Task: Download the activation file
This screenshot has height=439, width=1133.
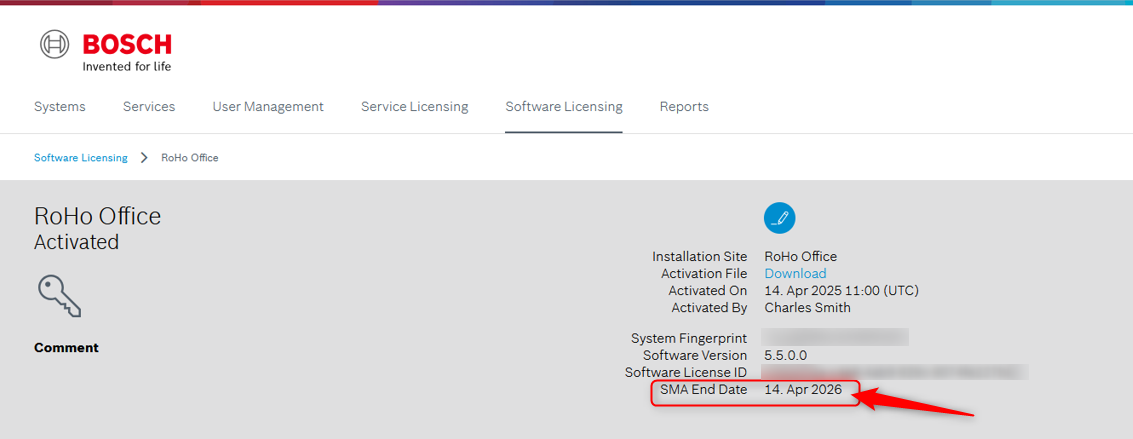Action: [795, 274]
